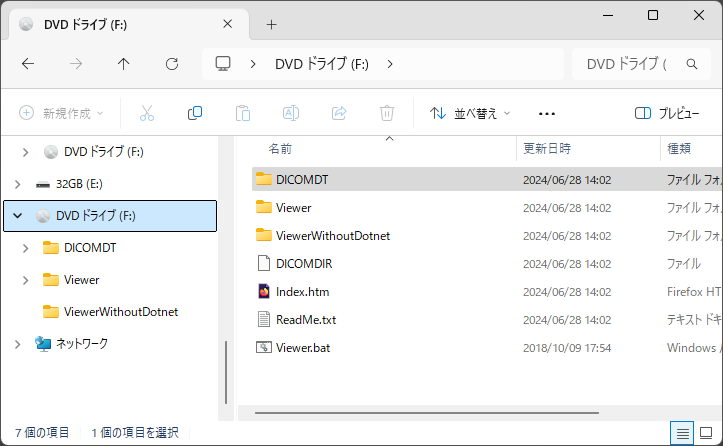Screen dimensions: 723x446
Task: Click the Share icon in toolbar
Action: 339,113
